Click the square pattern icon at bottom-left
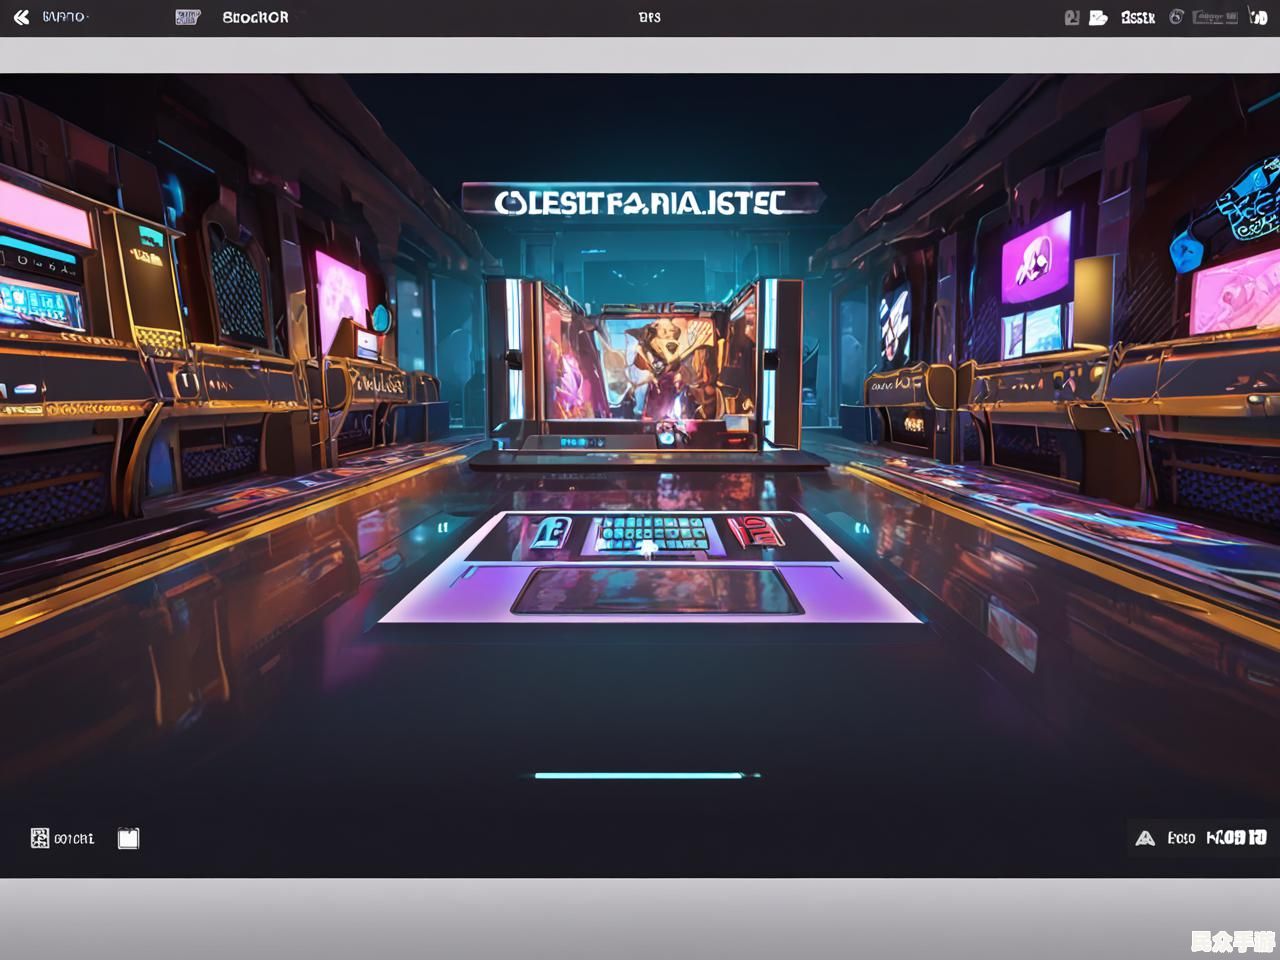 point(40,838)
